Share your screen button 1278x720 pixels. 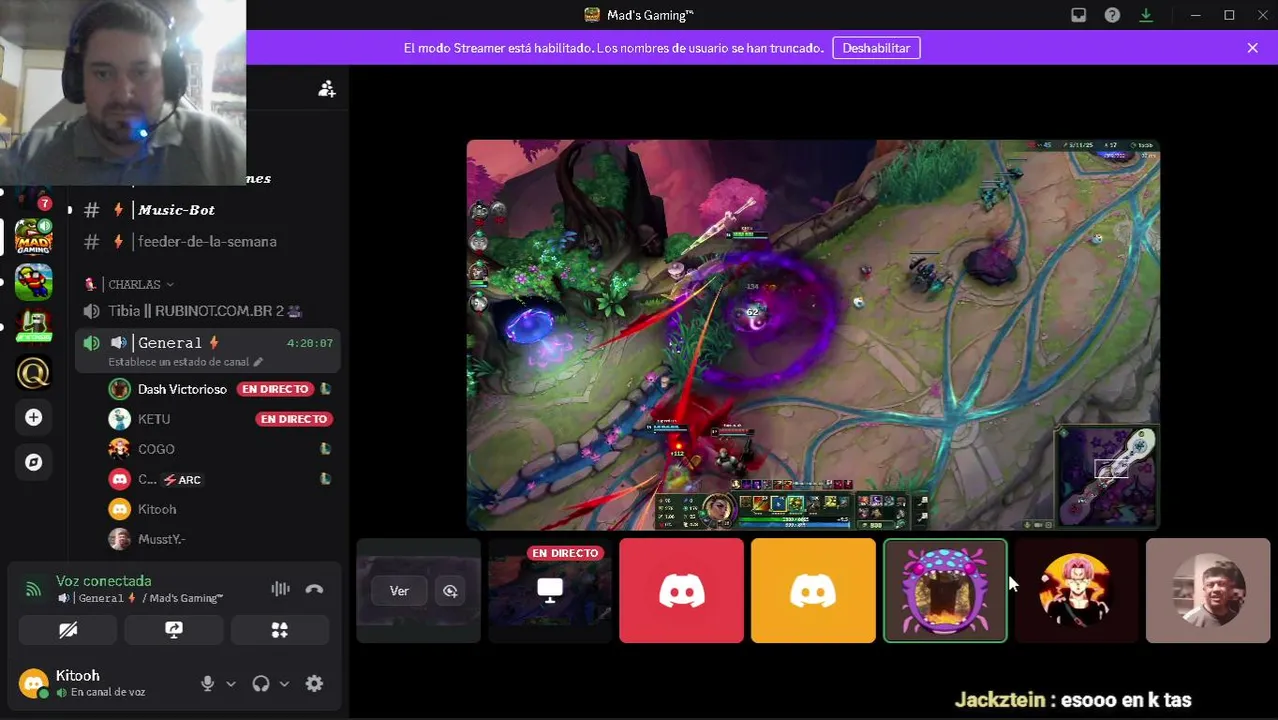click(174, 630)
